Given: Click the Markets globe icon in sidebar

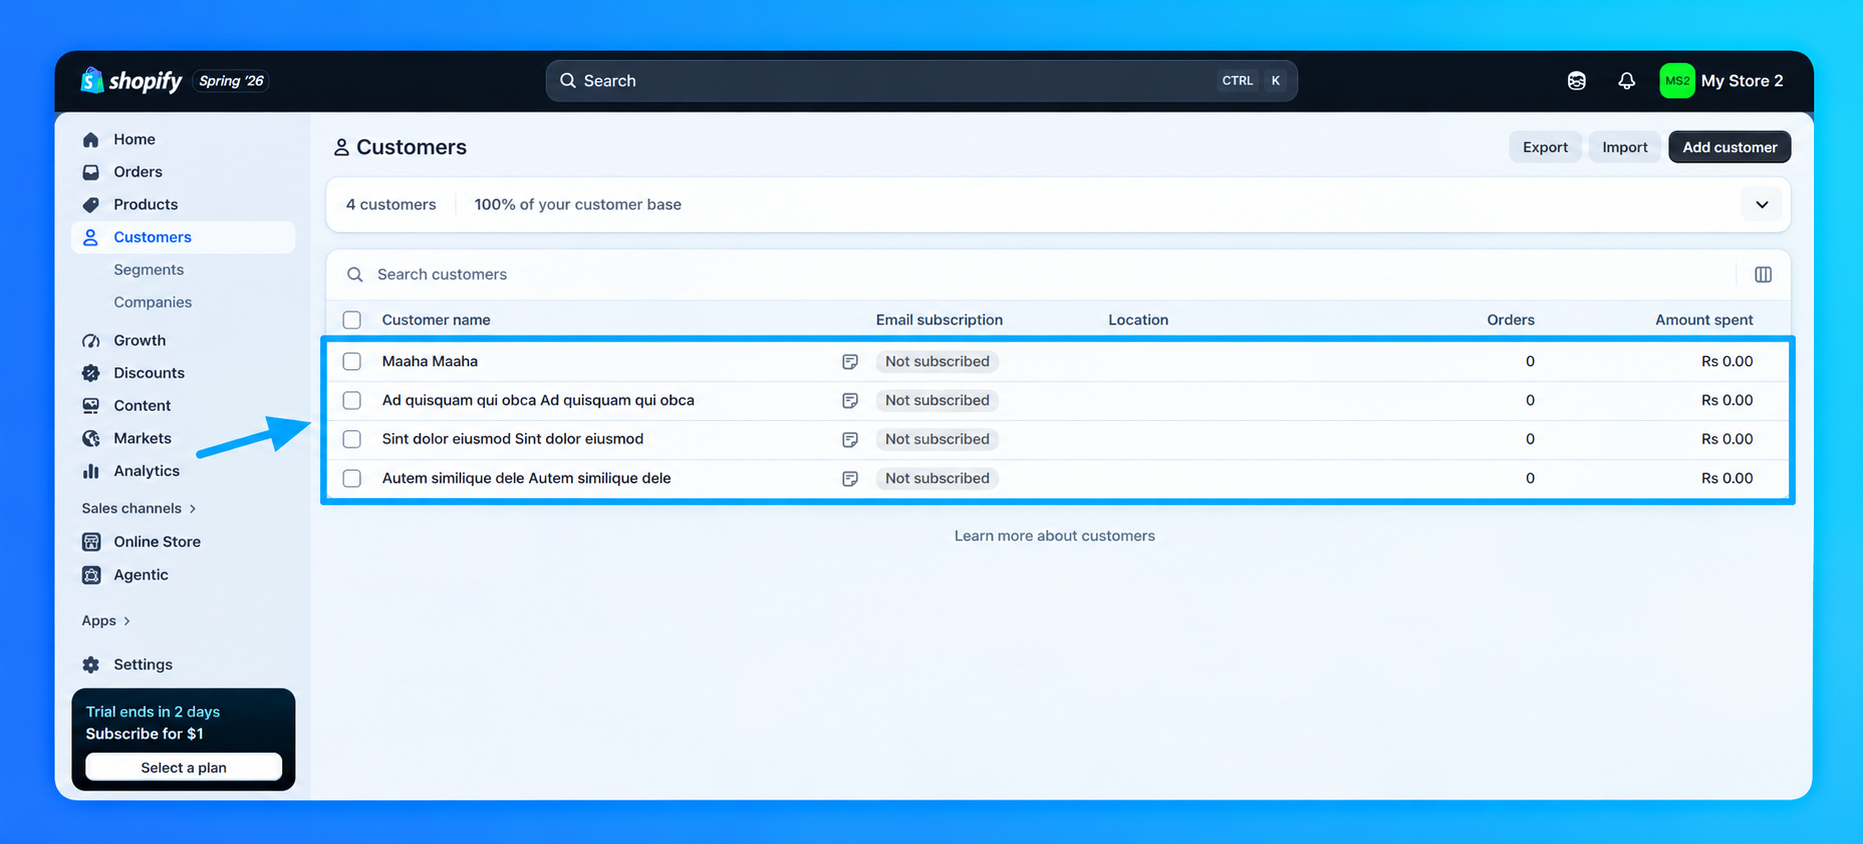Looking at the screenshot, I should coord(91,438).
